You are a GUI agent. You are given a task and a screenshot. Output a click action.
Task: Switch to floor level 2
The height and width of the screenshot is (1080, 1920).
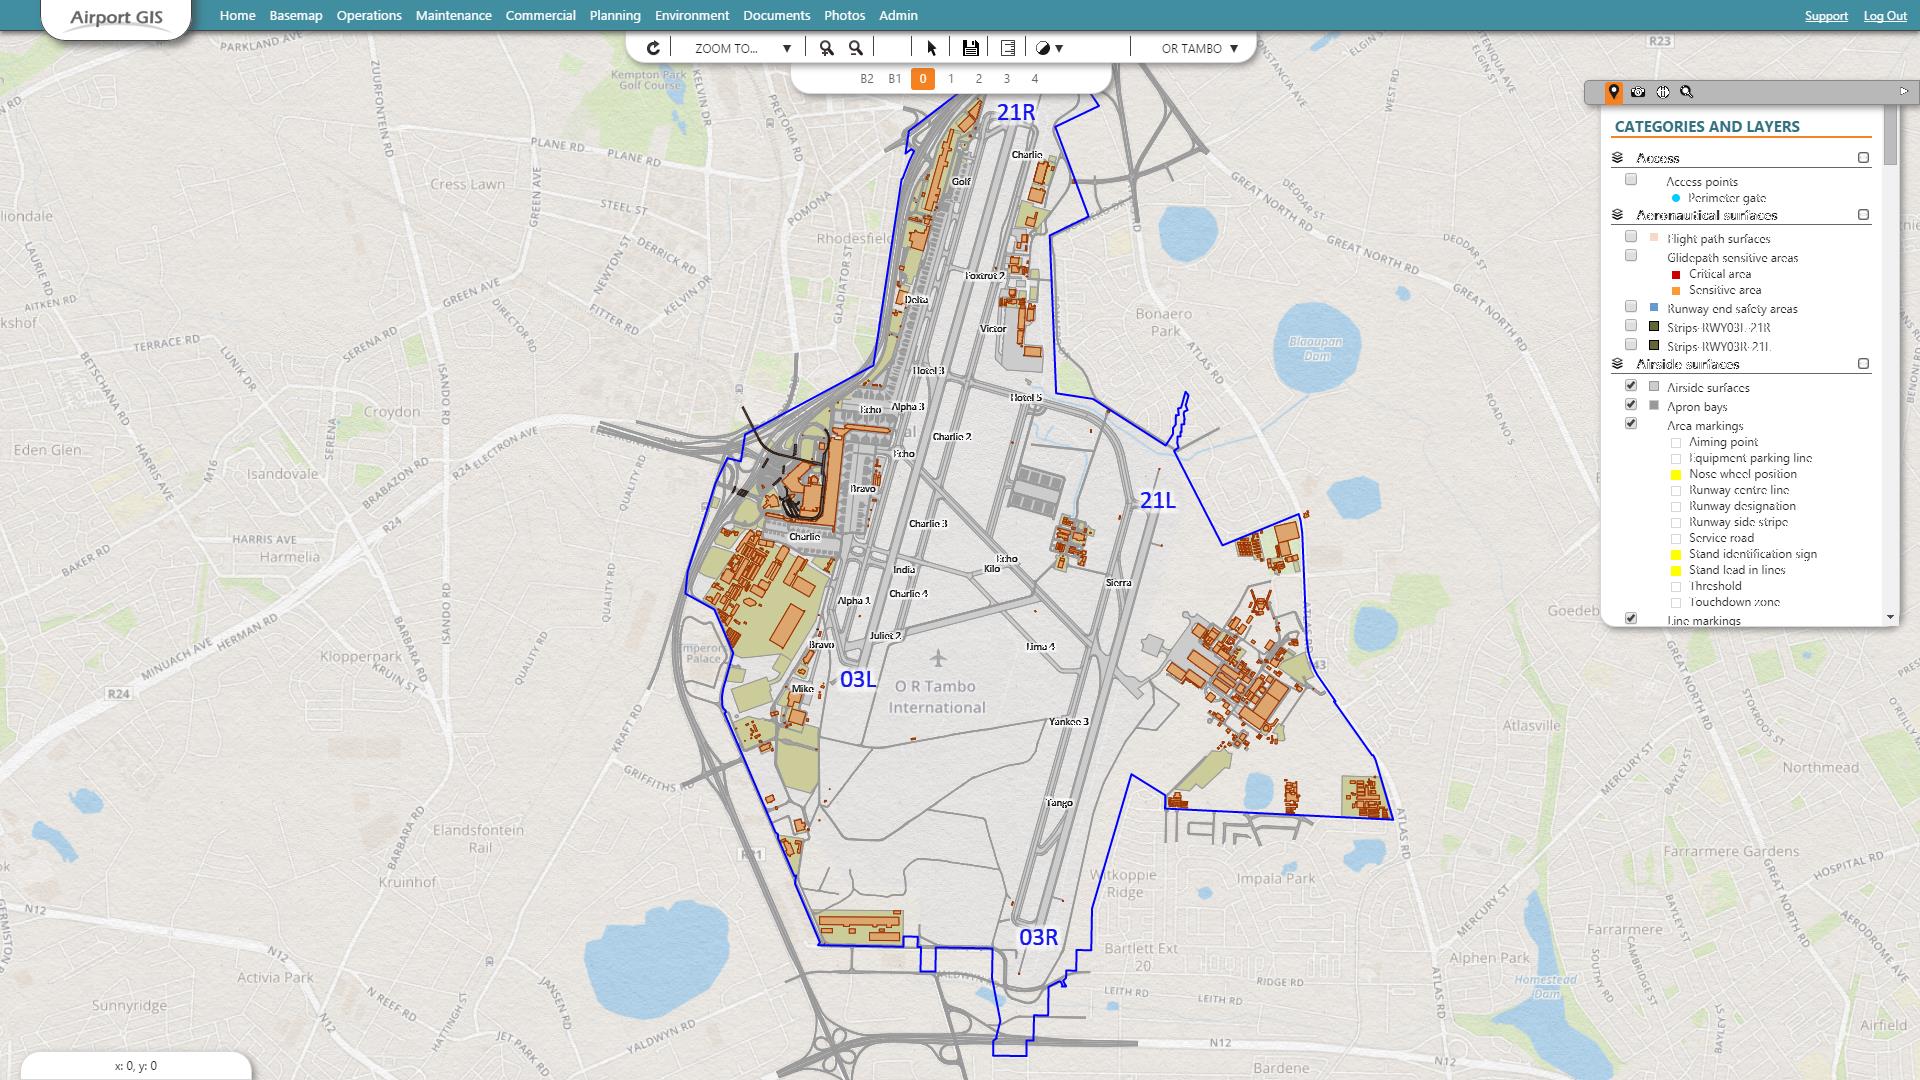click(979, 79)
